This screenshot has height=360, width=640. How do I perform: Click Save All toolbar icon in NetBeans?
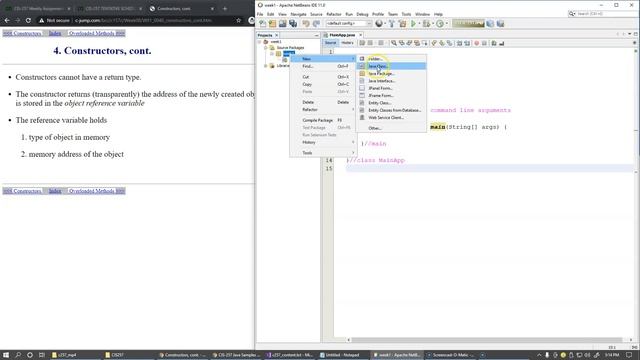pos(293,24)
